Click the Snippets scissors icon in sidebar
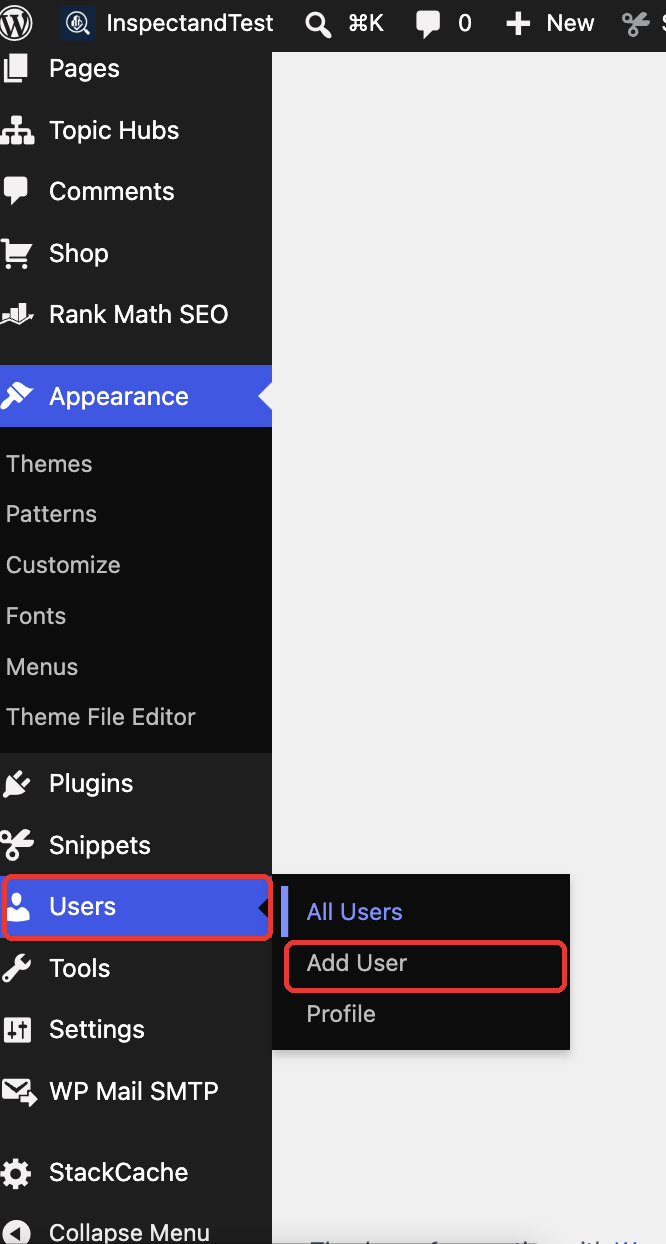 pyautogui.click(x=17, y=846)
